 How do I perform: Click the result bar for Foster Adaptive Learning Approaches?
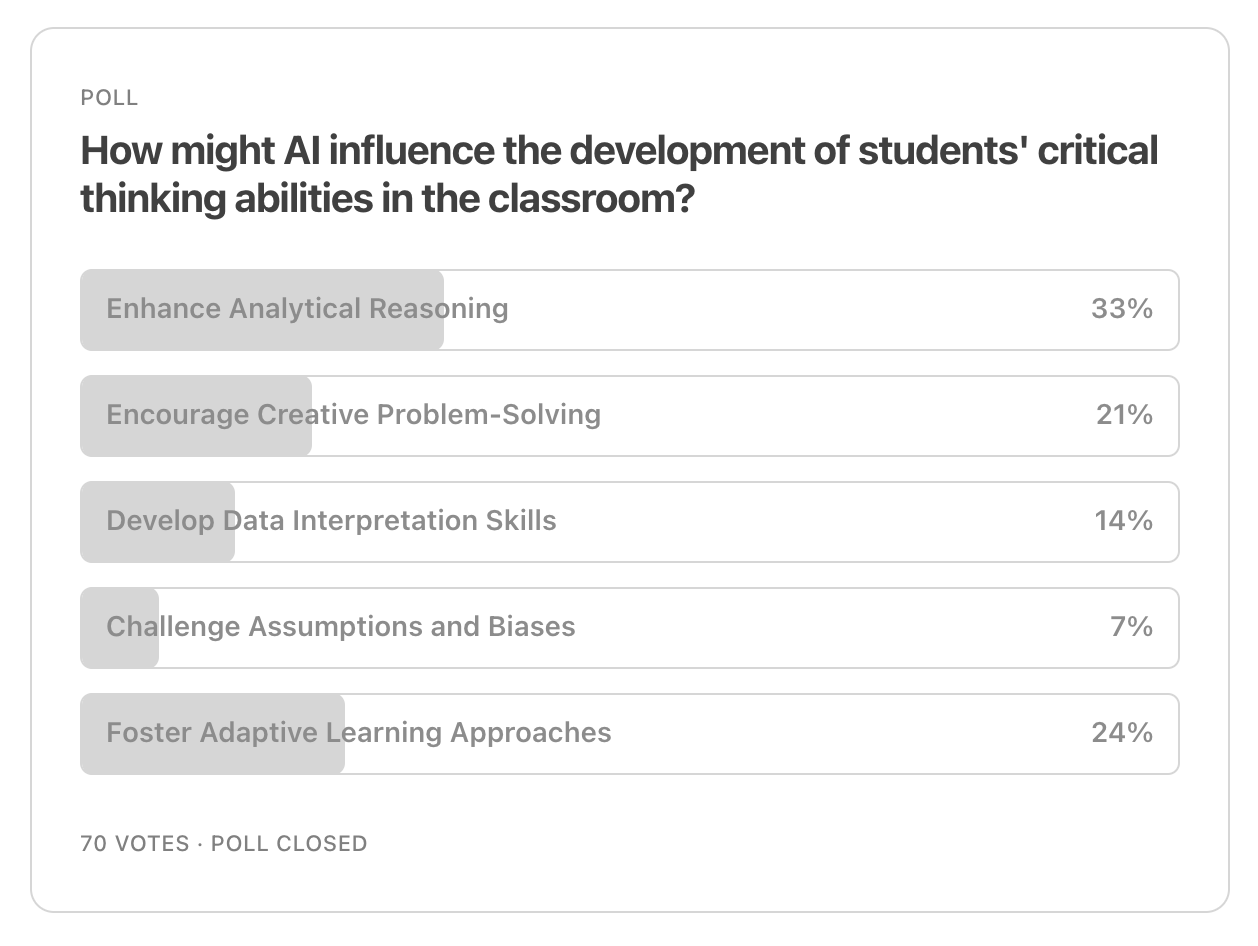[x=211, y=733]
